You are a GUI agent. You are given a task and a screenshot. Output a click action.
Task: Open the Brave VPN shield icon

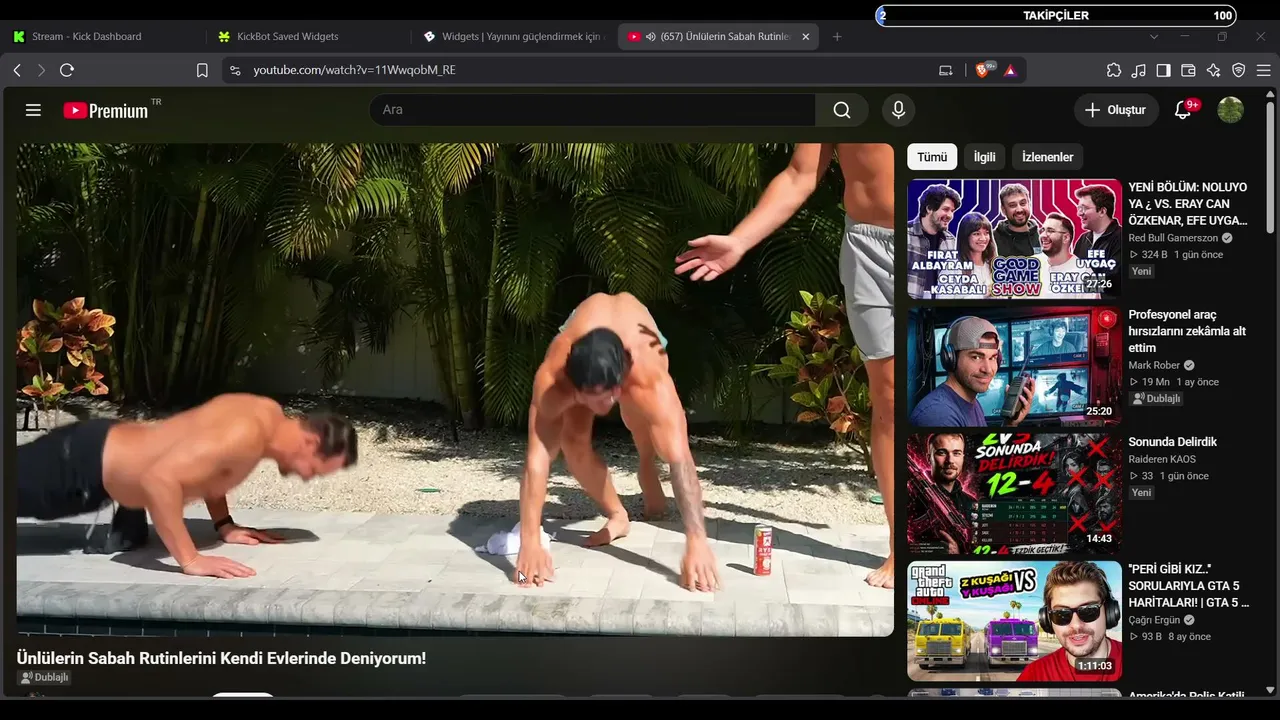(x=1239, y=70)
